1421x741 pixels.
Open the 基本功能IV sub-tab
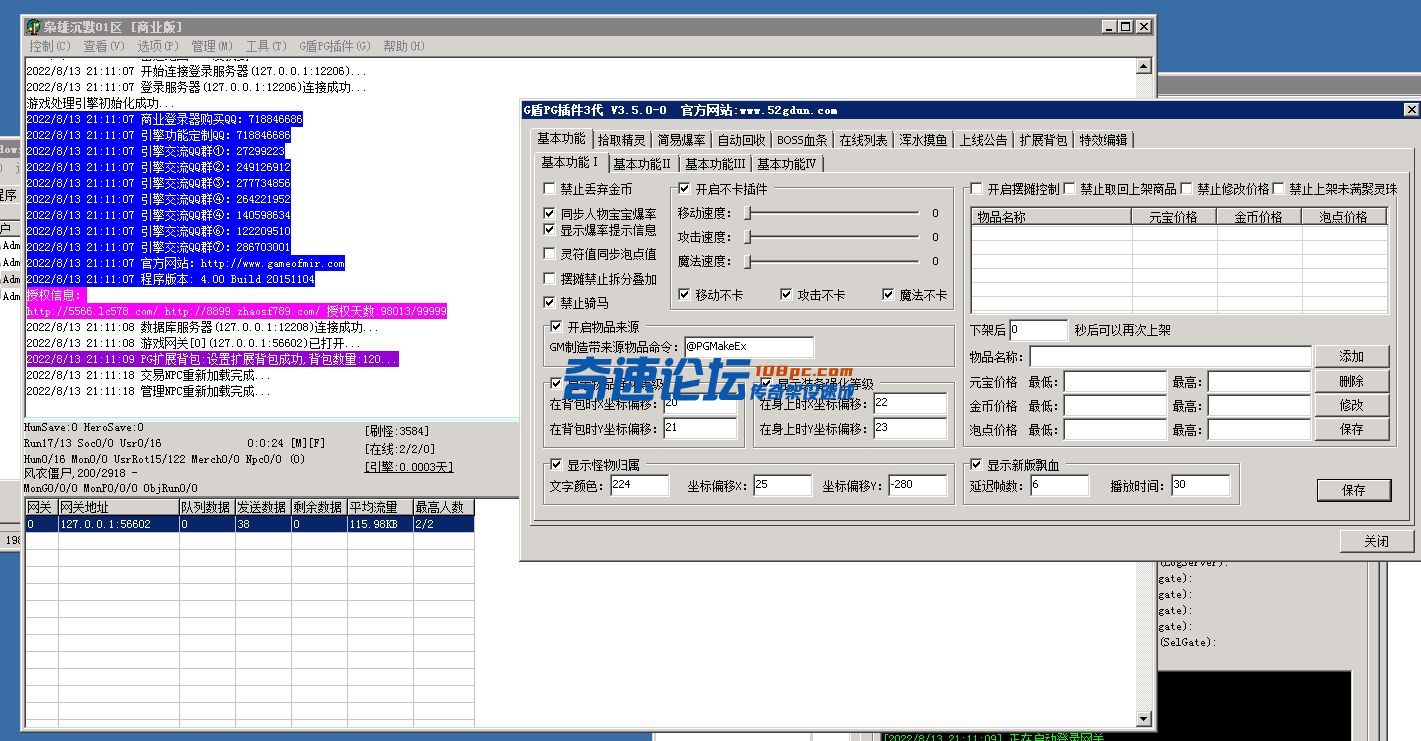click(x=786, y=164)
